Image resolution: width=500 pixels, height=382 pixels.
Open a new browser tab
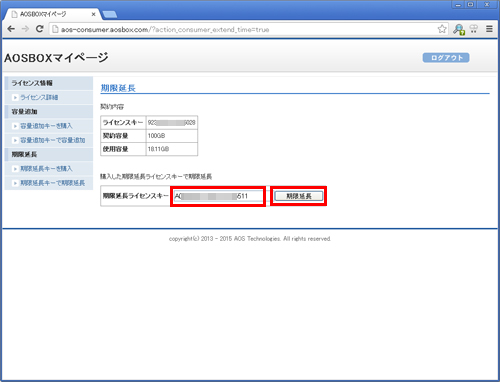[110, 14]
